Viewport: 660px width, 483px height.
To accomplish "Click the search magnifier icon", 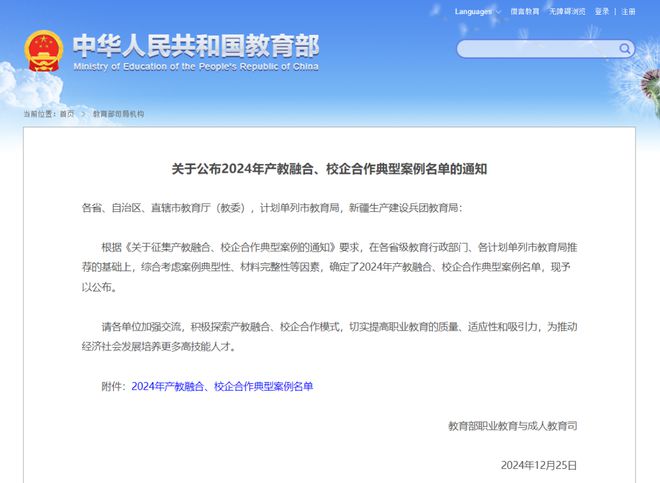I will (x=625, y=49).
